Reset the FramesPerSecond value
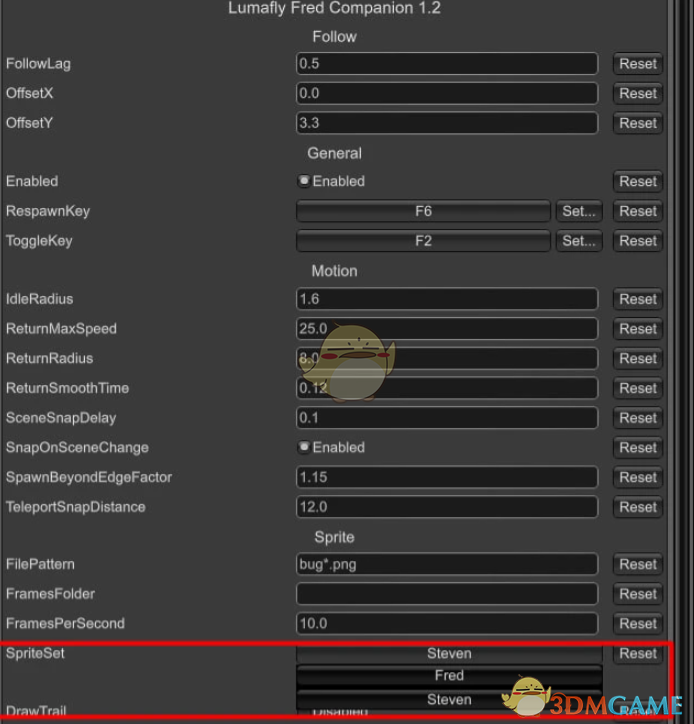This screenshot has height=724, width=694. (x=638, y=623)
